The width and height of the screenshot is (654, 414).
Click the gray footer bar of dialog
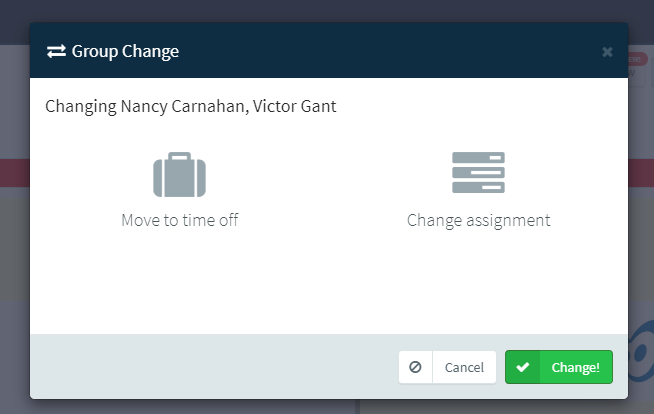(x=209, y=366)
